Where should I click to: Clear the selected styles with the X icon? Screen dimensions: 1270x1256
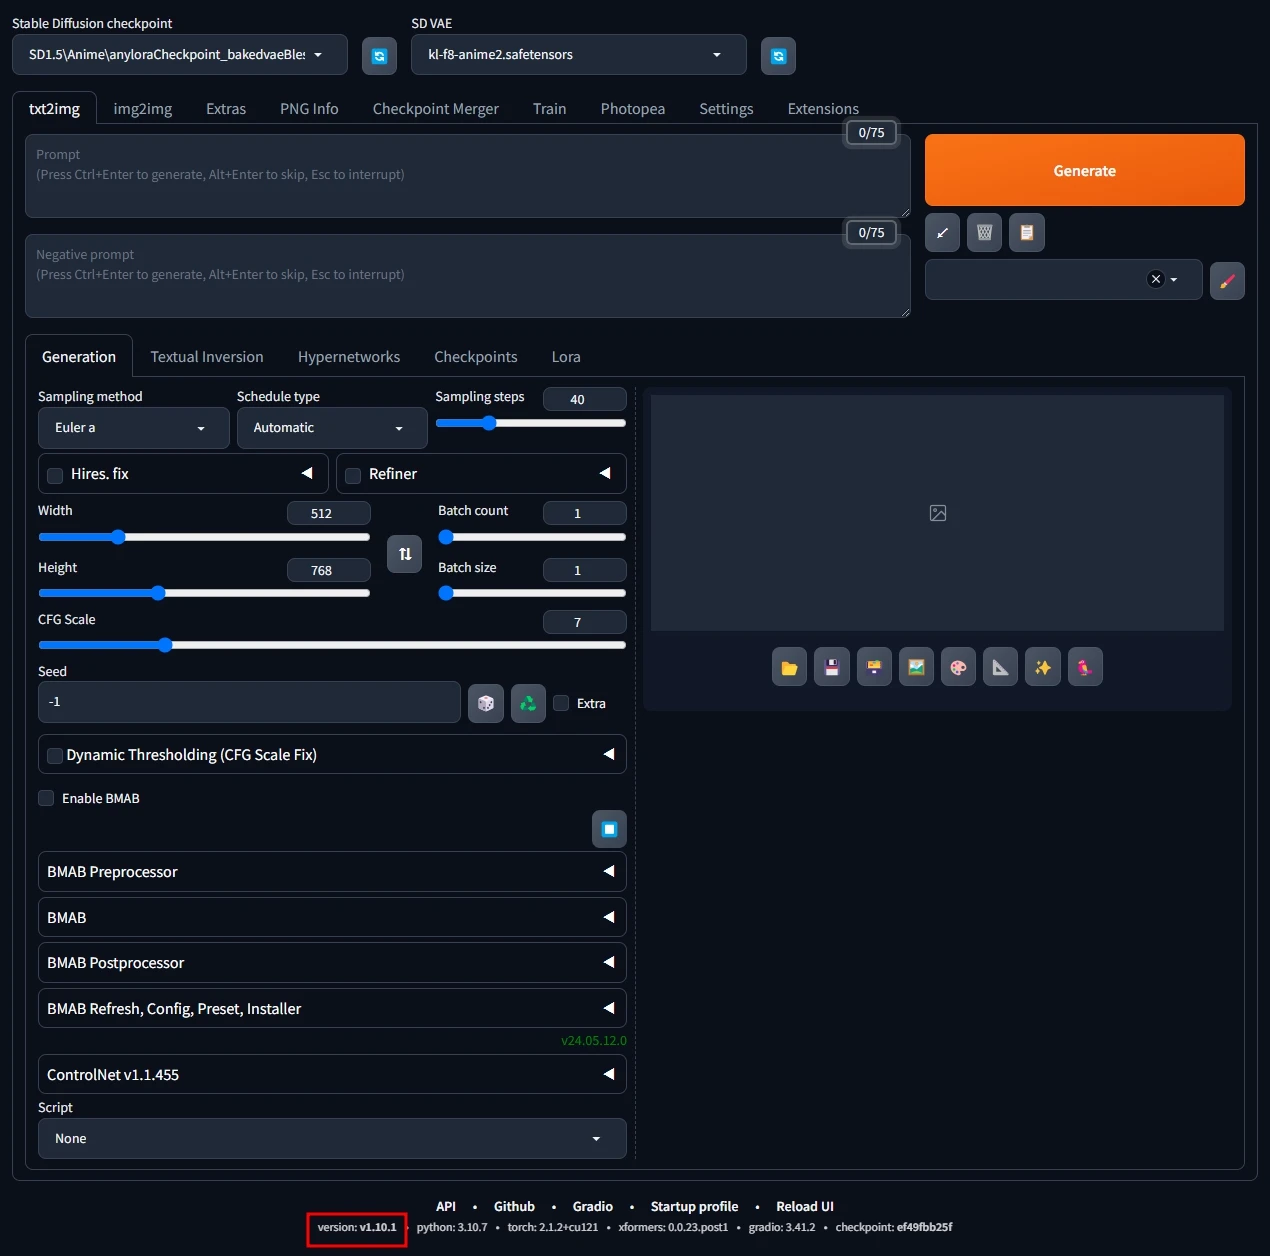[1156, 279]
